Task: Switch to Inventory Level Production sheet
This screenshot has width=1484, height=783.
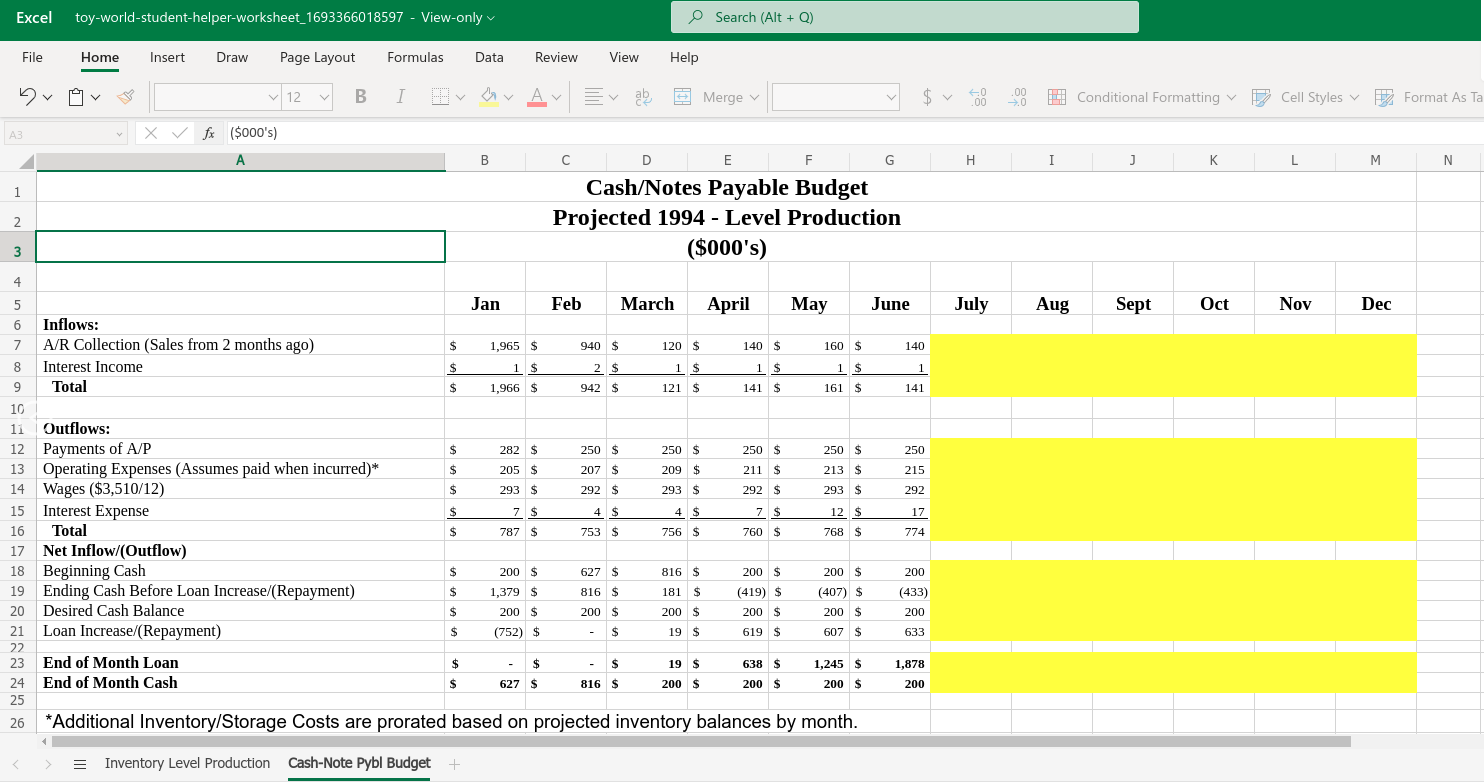Action: (187, 763)
